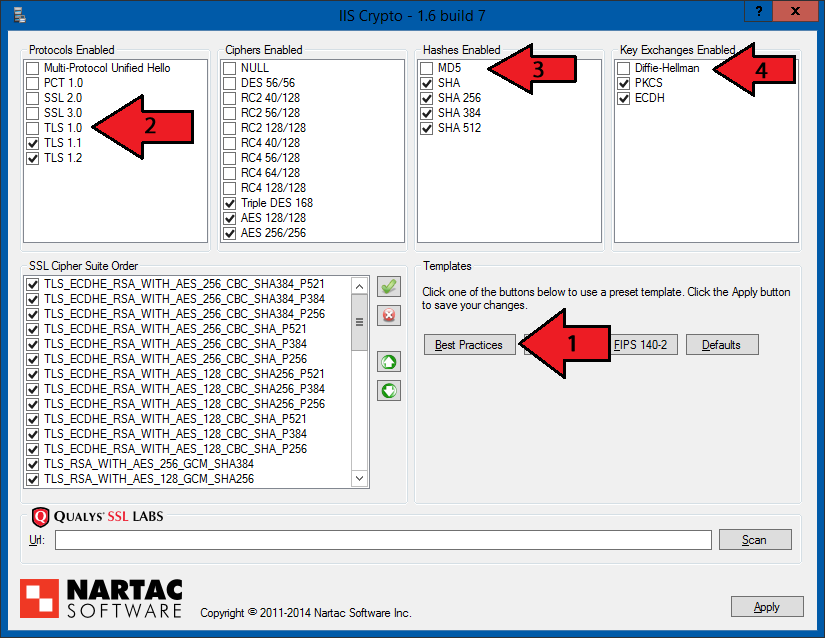825x638 pixels.
Task: Click the Url input field
Action: 383,540
